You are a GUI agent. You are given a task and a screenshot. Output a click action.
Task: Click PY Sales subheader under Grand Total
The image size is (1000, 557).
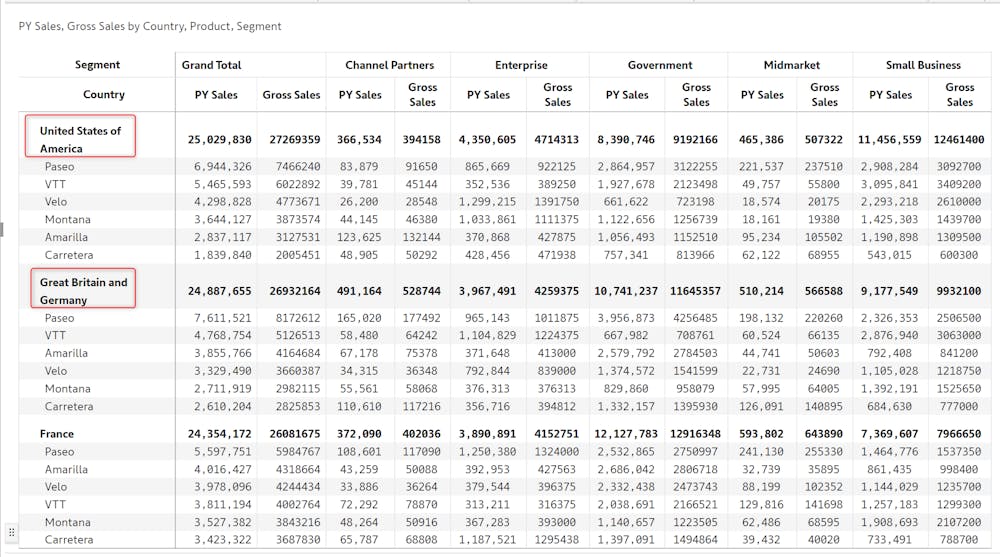tap(216, 95)
